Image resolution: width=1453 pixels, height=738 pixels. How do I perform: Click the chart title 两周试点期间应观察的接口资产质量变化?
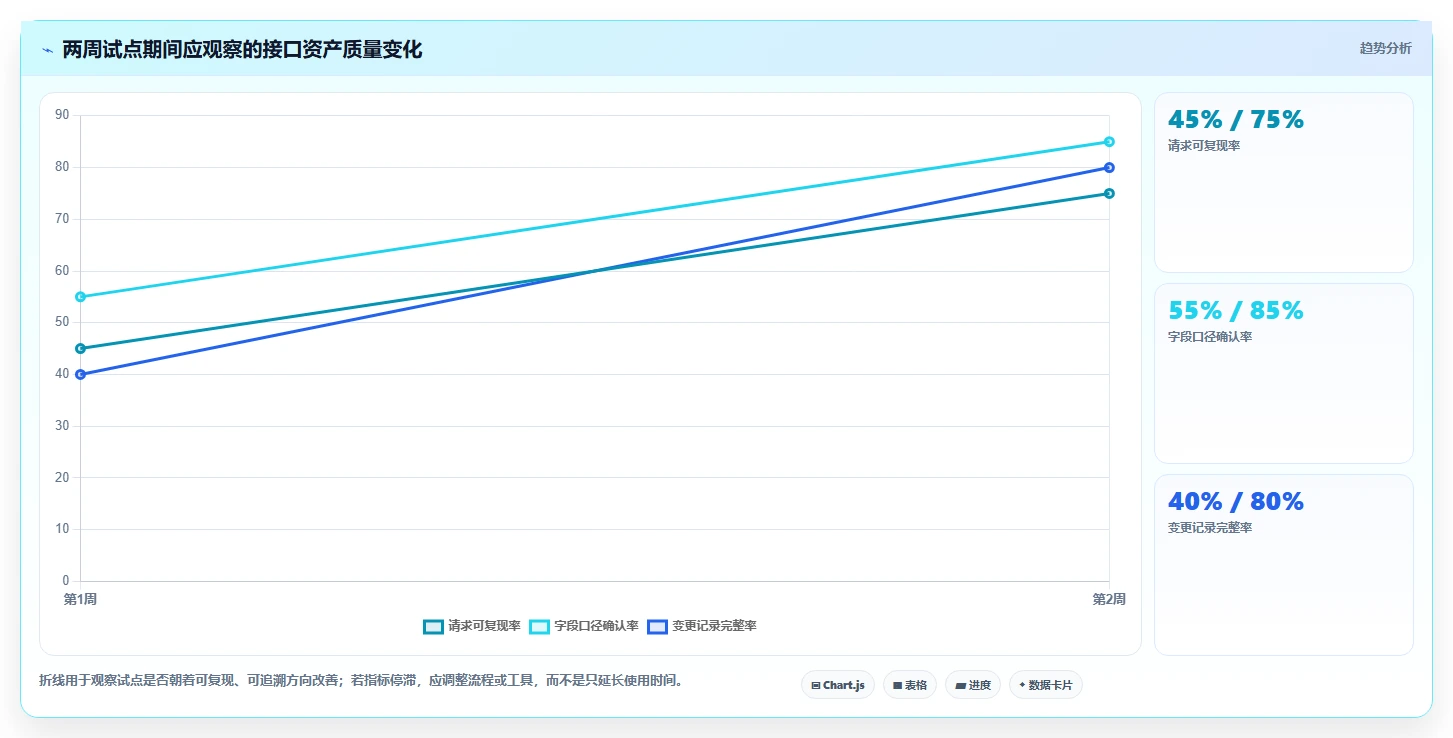coord(242,50)
